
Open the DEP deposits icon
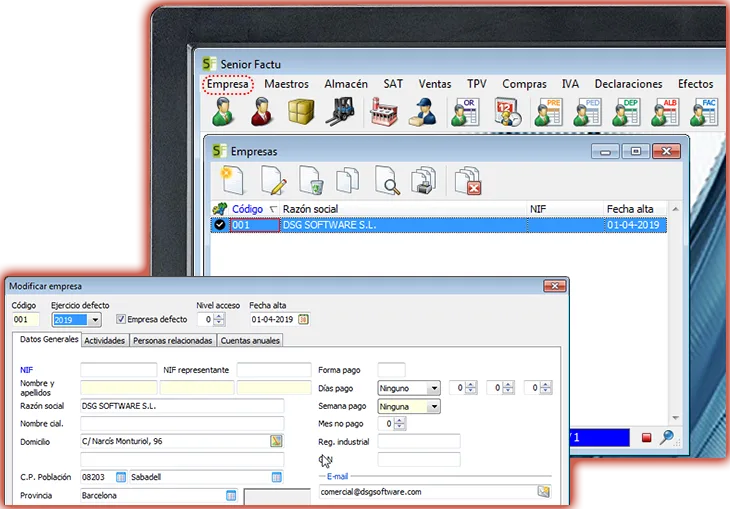(x=626, y=112)
